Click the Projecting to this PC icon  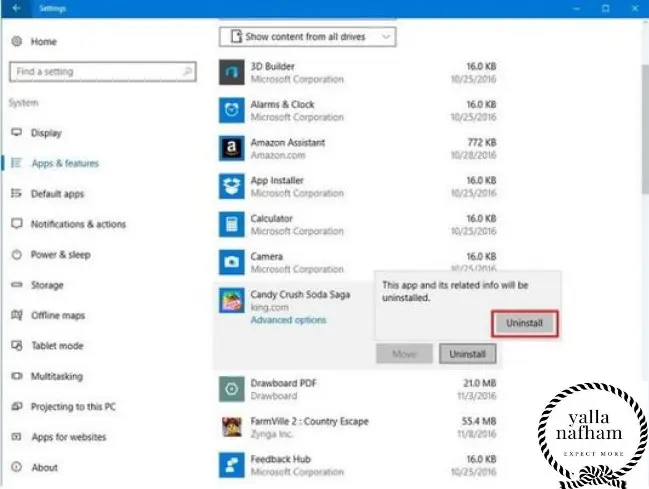click(x=17, y=406)
